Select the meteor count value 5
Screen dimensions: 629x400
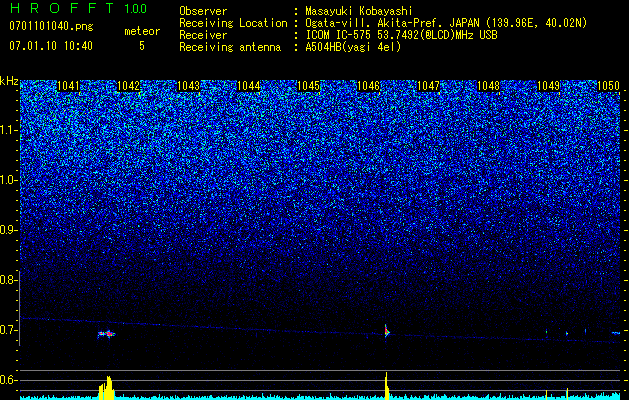click(142, 46)
